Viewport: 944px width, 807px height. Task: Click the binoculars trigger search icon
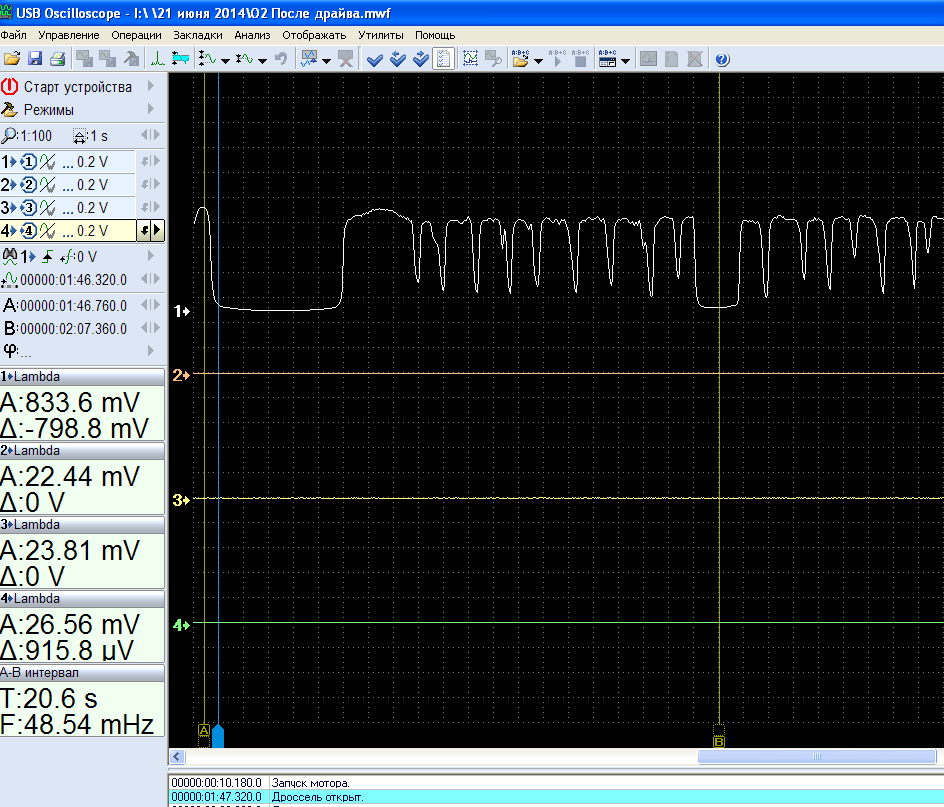(x=10, y=256)
